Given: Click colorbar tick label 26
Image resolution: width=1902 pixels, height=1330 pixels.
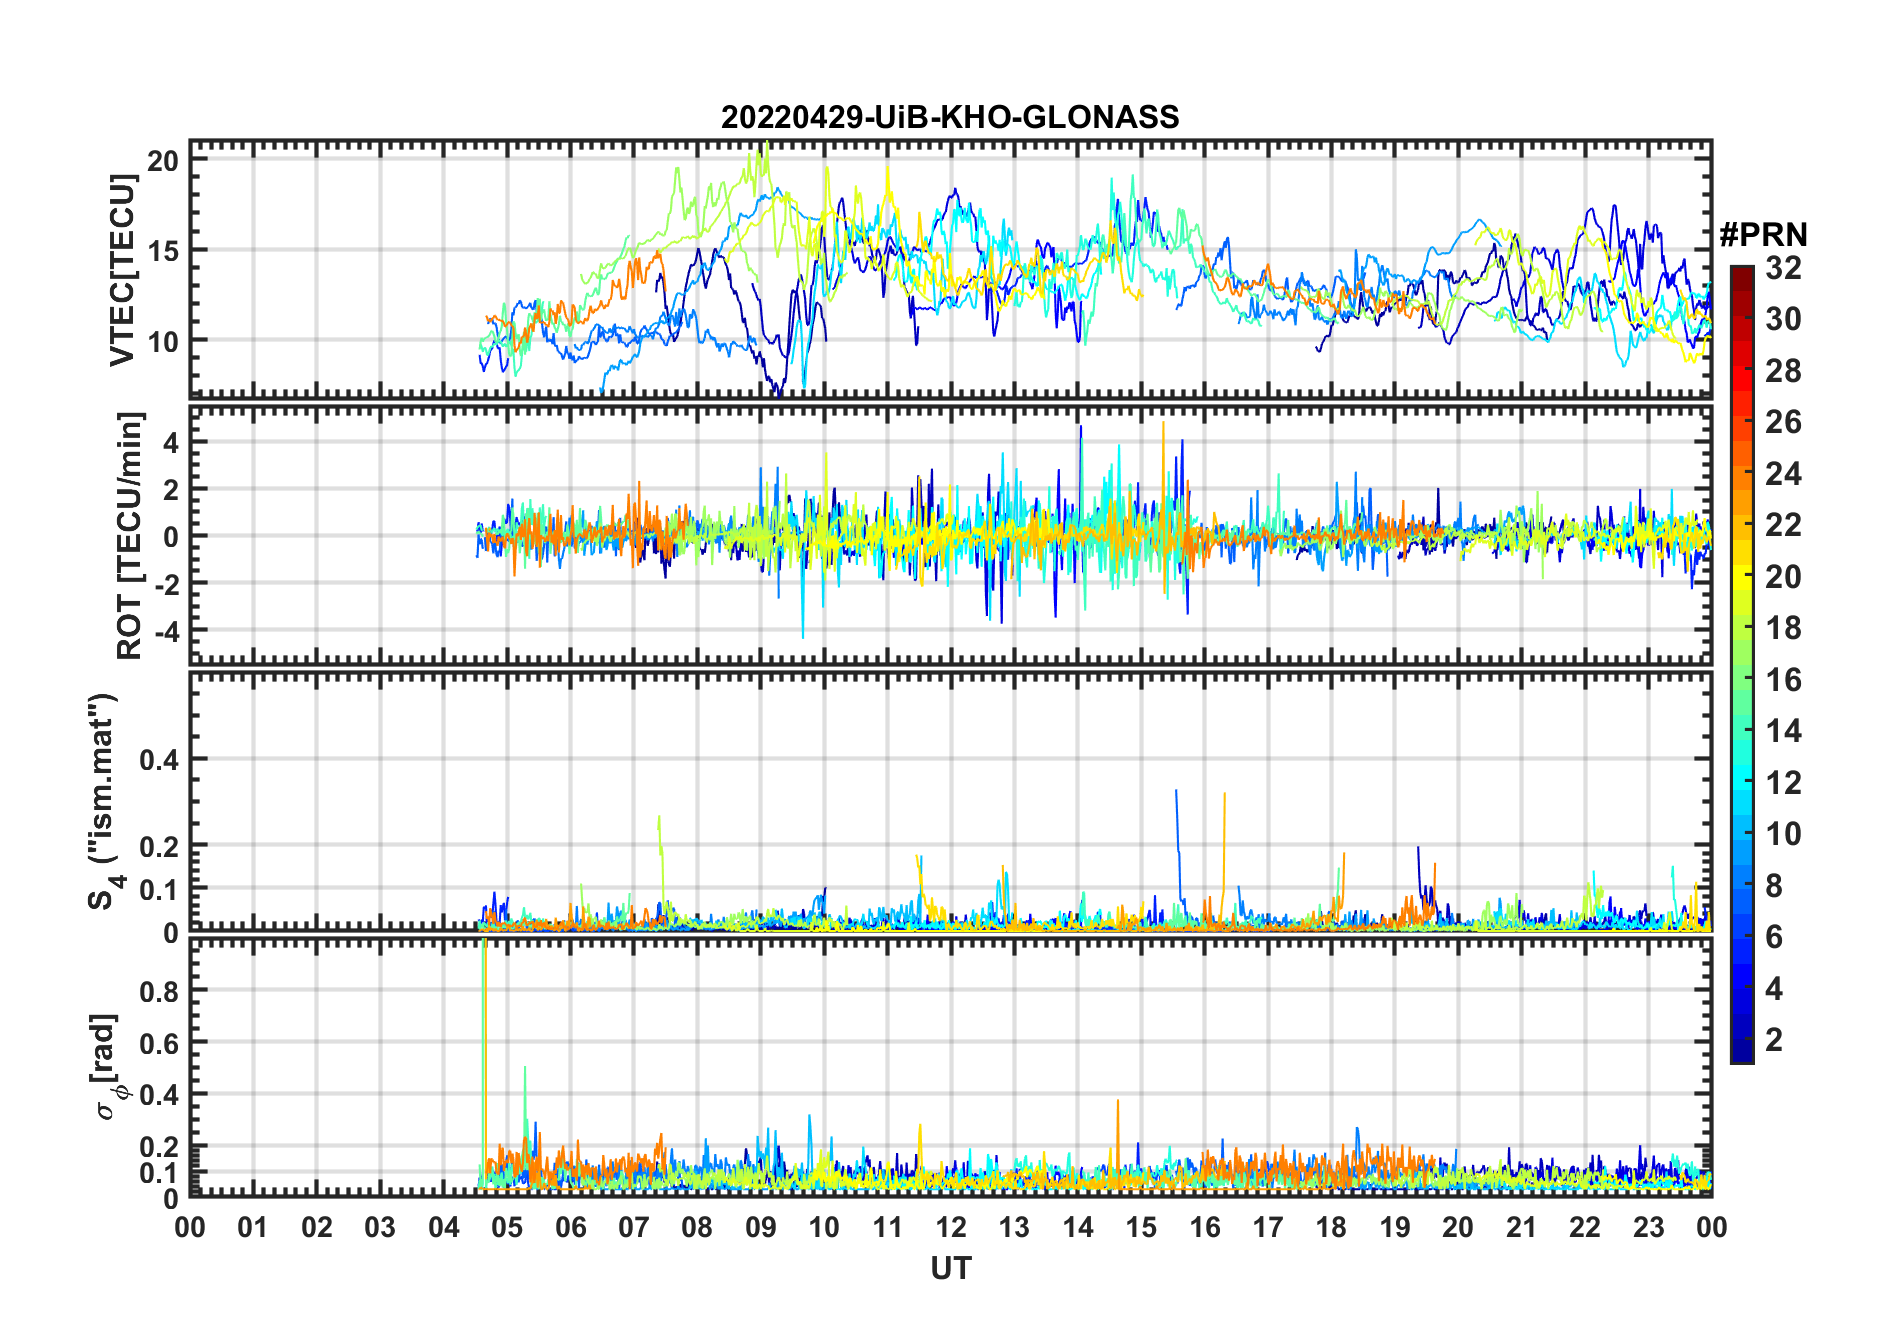Looking at the screenshot, I should coord(1783,422).
